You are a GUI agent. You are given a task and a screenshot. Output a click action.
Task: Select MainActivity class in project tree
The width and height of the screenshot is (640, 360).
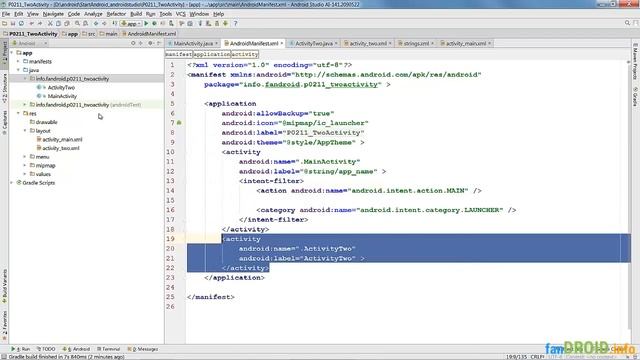62,96
